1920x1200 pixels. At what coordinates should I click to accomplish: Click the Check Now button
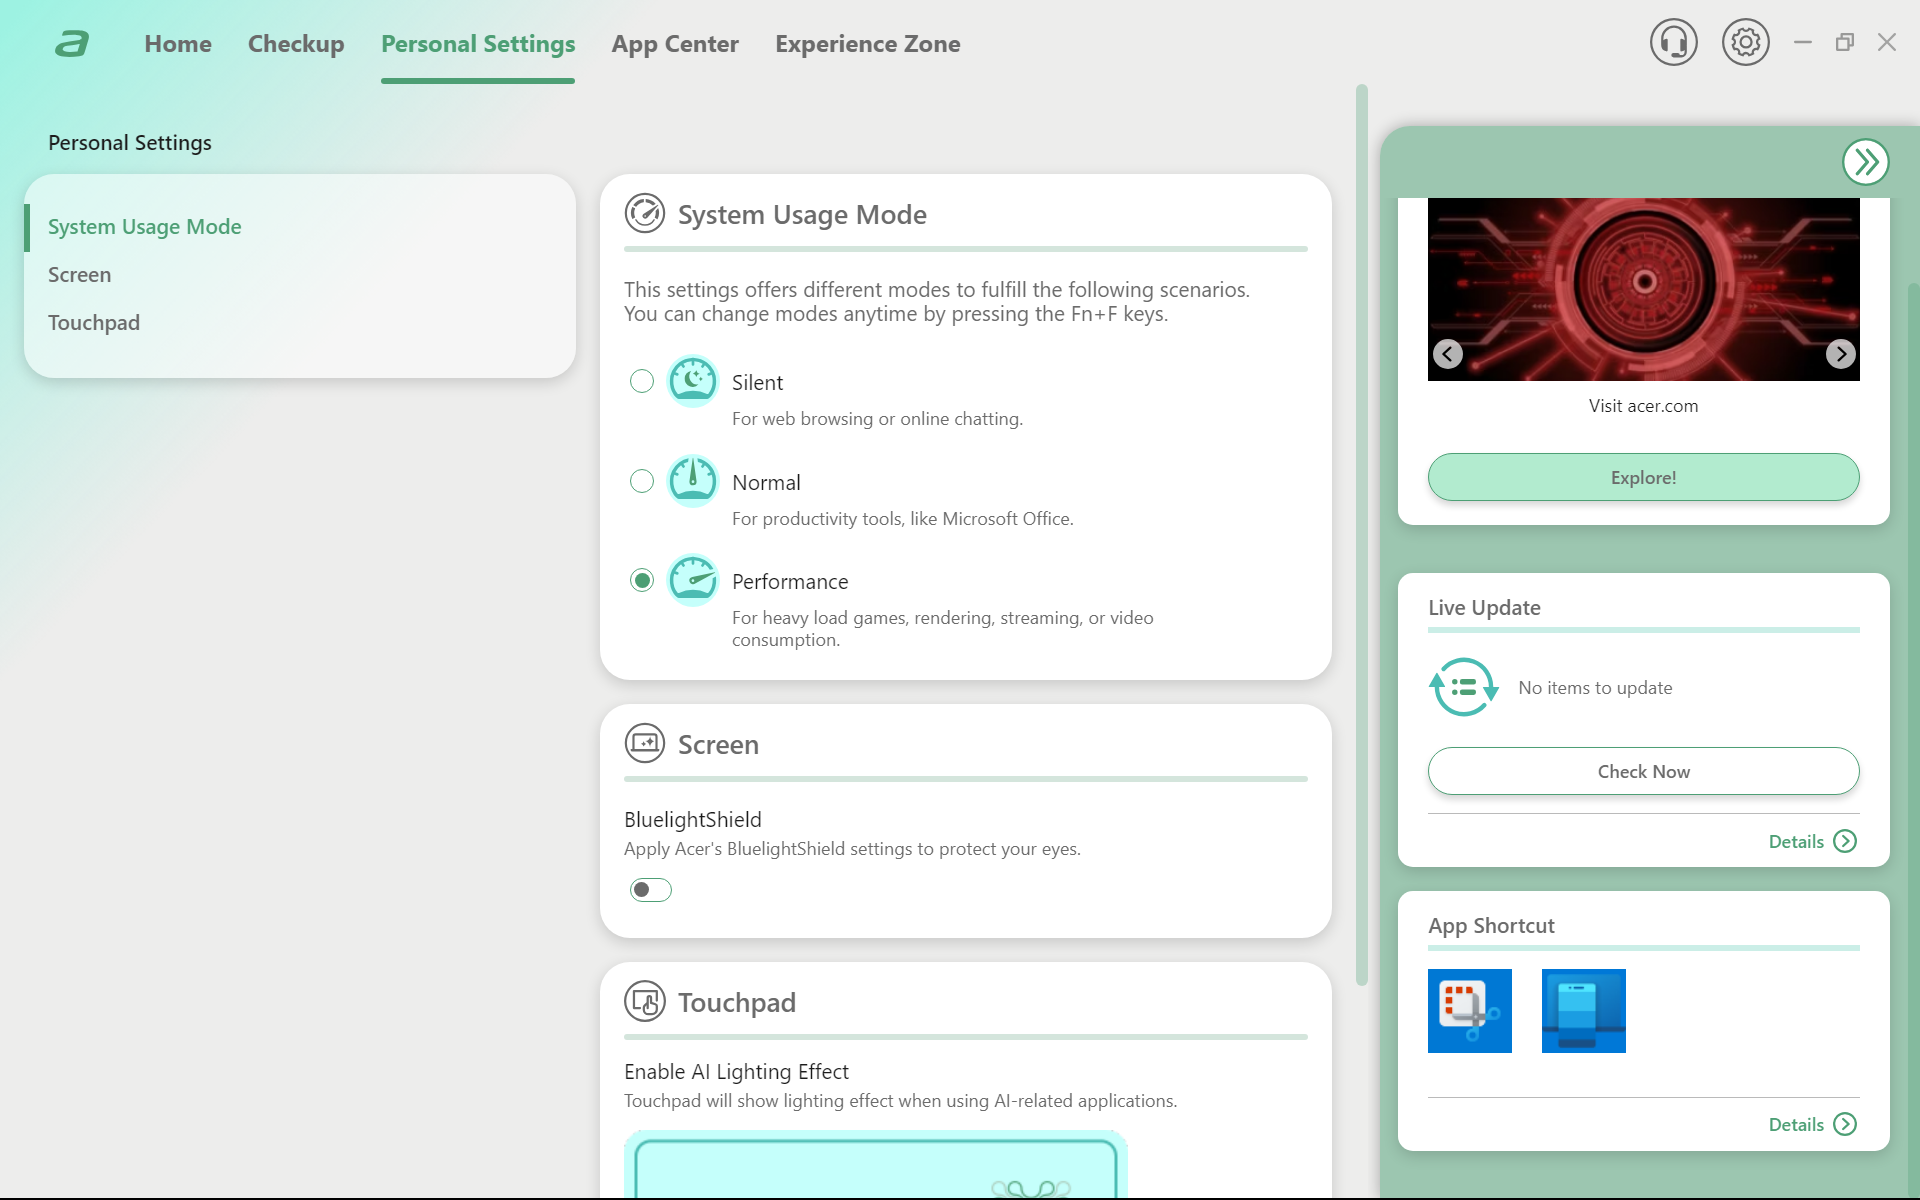click(x=1644, y=771)
